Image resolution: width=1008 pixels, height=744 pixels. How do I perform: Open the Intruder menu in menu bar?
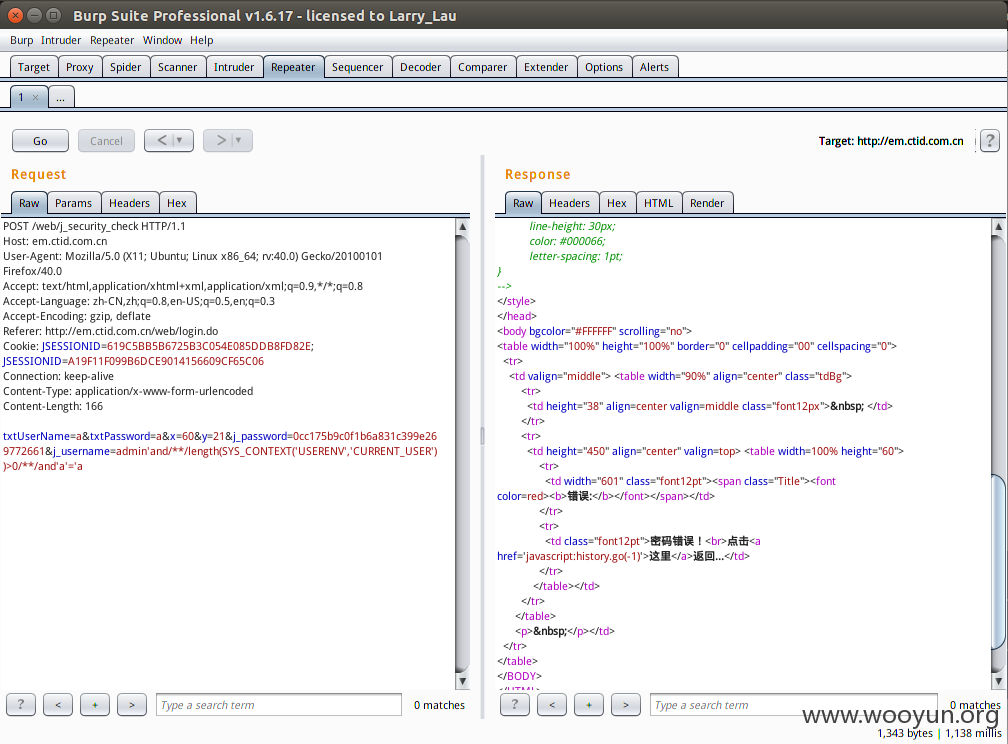coord(61,40)
